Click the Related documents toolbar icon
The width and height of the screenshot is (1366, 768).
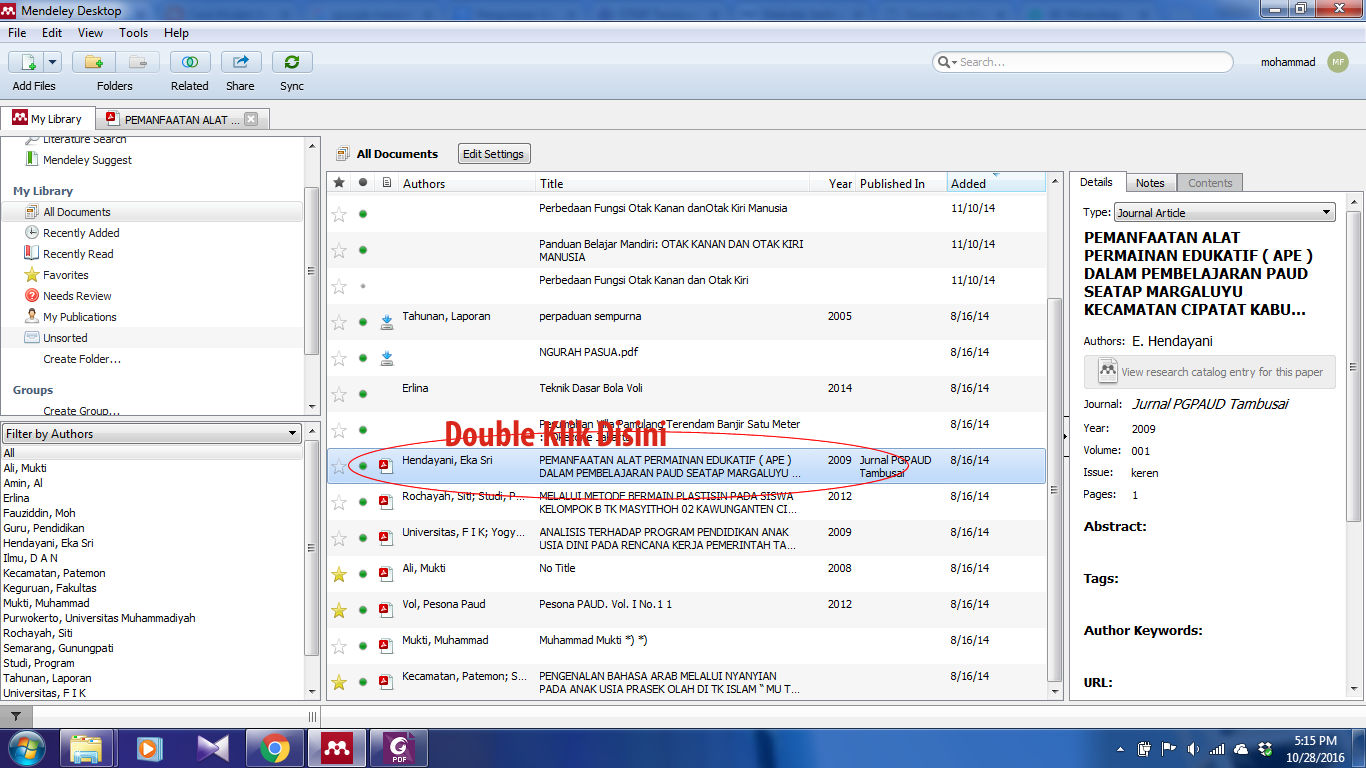pos(190,62)
